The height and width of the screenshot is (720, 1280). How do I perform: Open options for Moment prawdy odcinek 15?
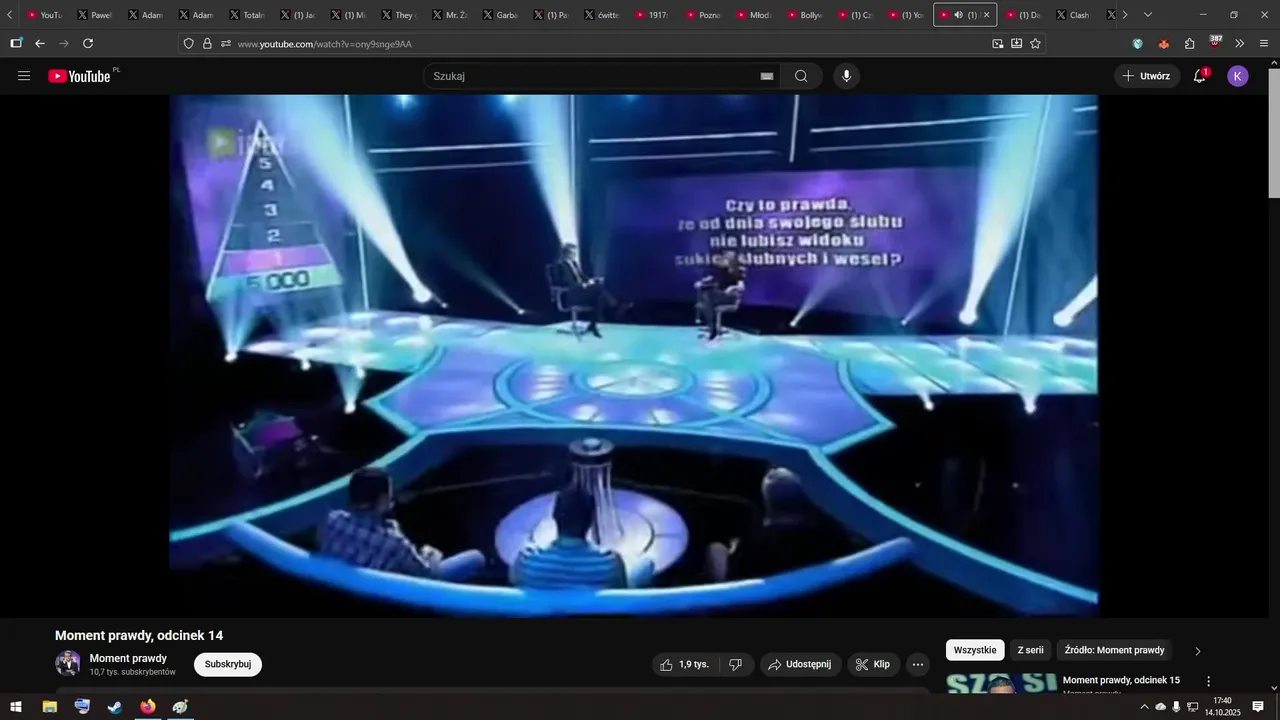click(1208, 681)
